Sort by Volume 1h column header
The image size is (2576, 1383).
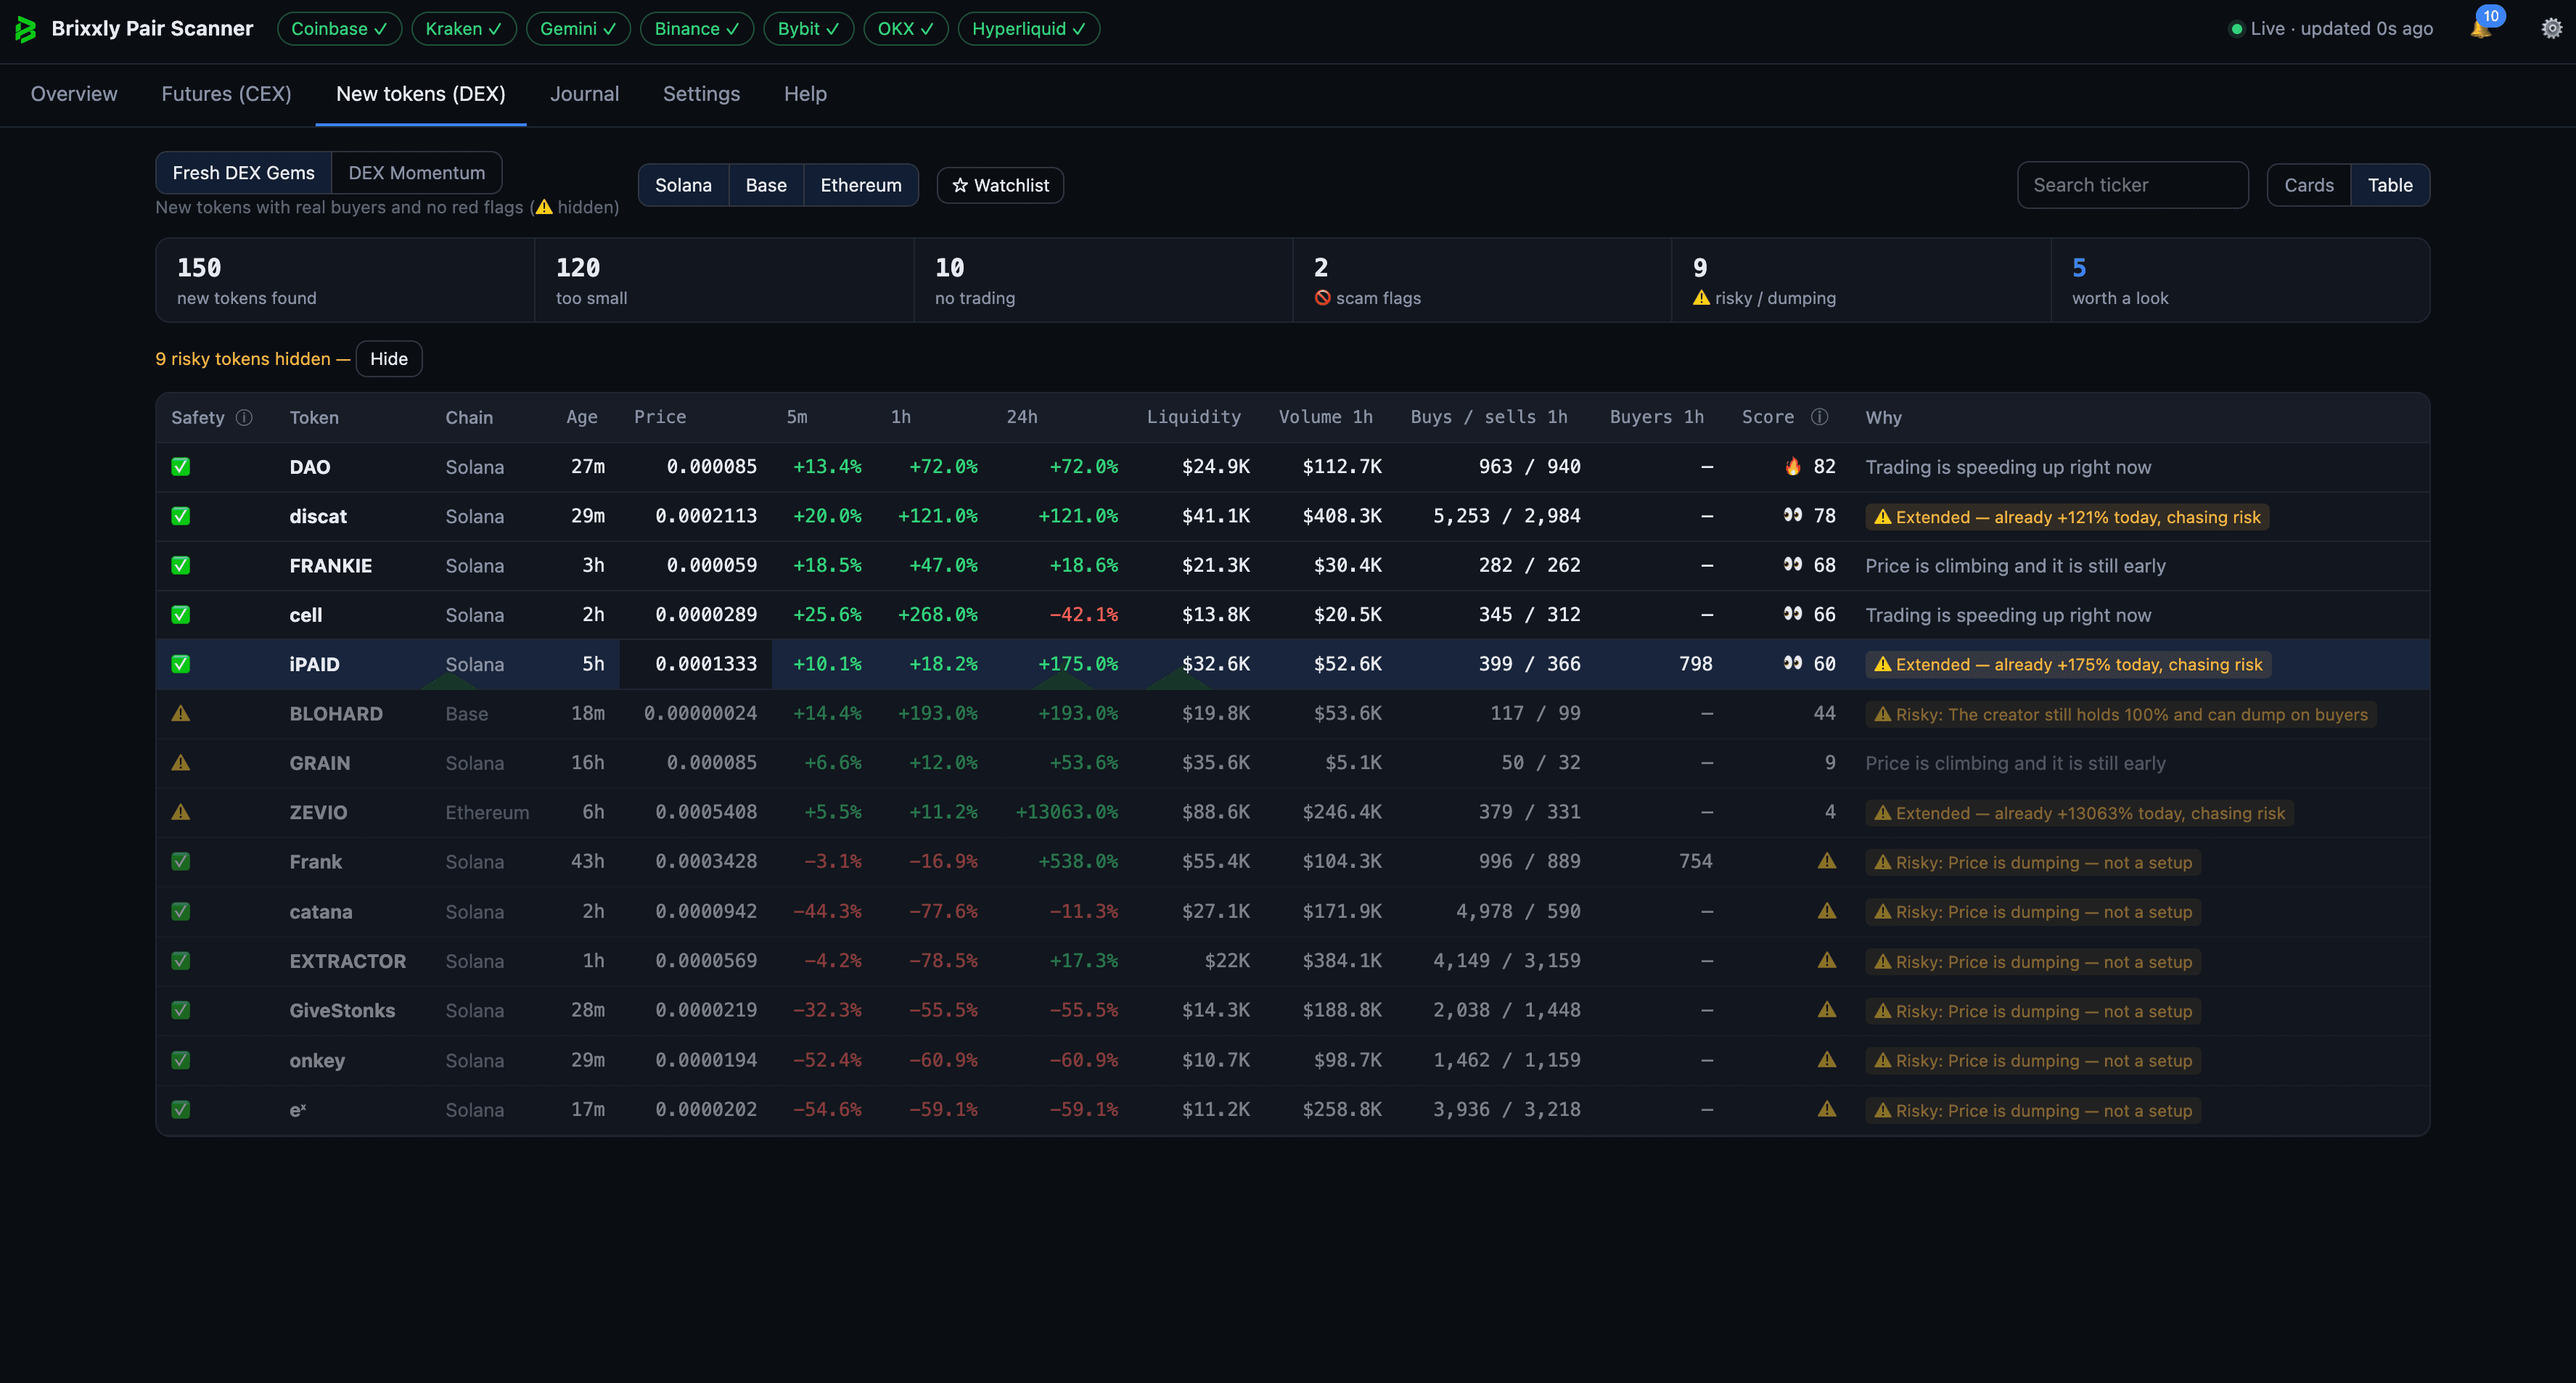1326,417
